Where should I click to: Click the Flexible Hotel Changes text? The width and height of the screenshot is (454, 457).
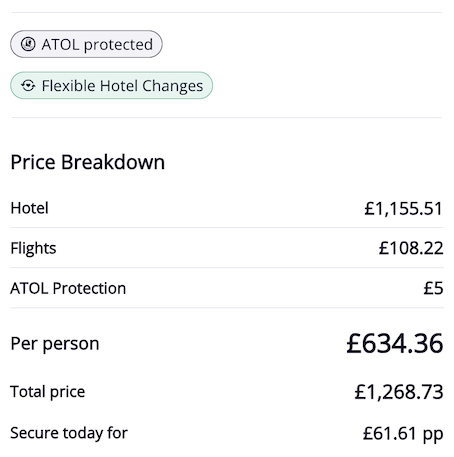[122, 86]
